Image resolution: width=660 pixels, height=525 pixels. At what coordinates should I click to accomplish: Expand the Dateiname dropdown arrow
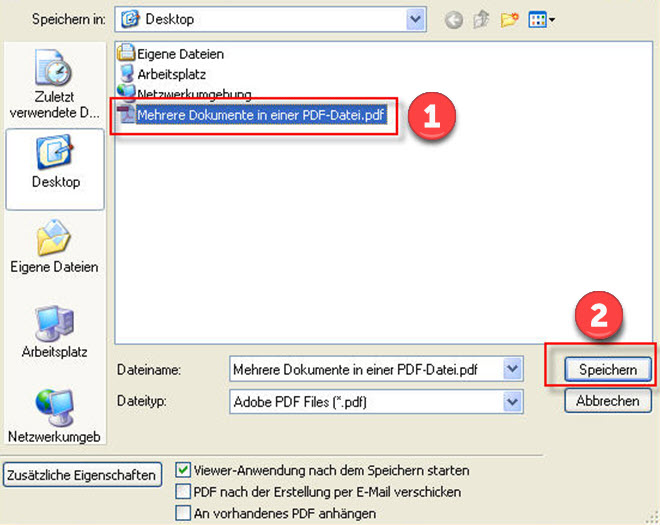coord(512,369)
